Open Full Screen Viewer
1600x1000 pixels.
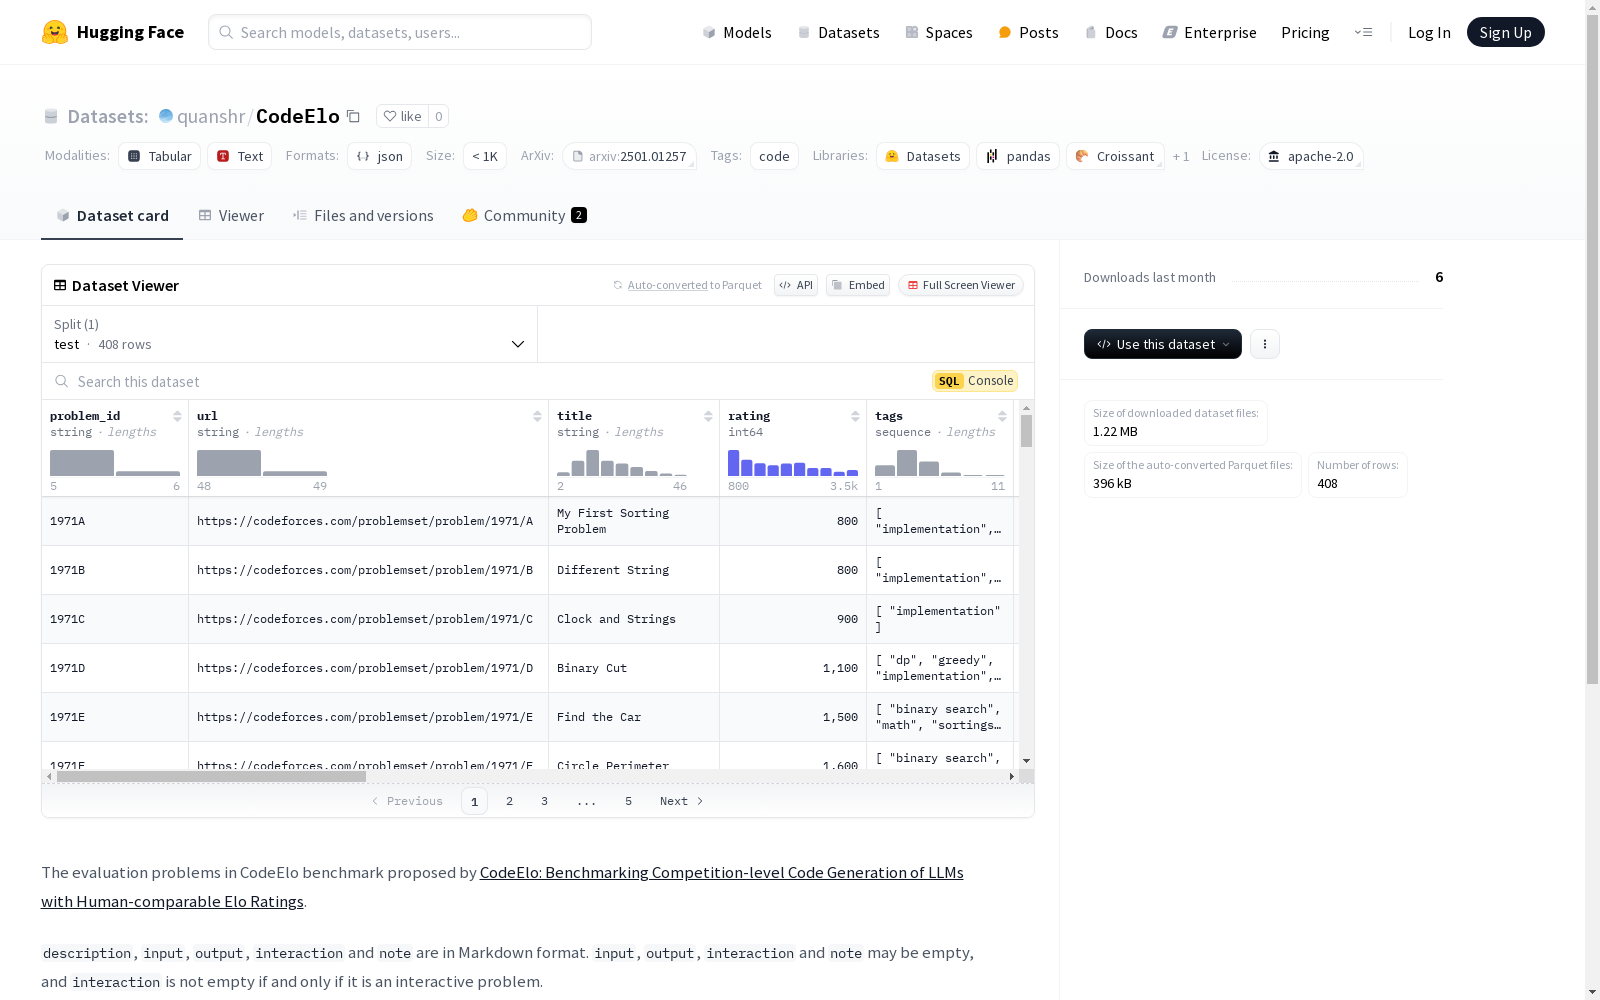tap(961, 285)
